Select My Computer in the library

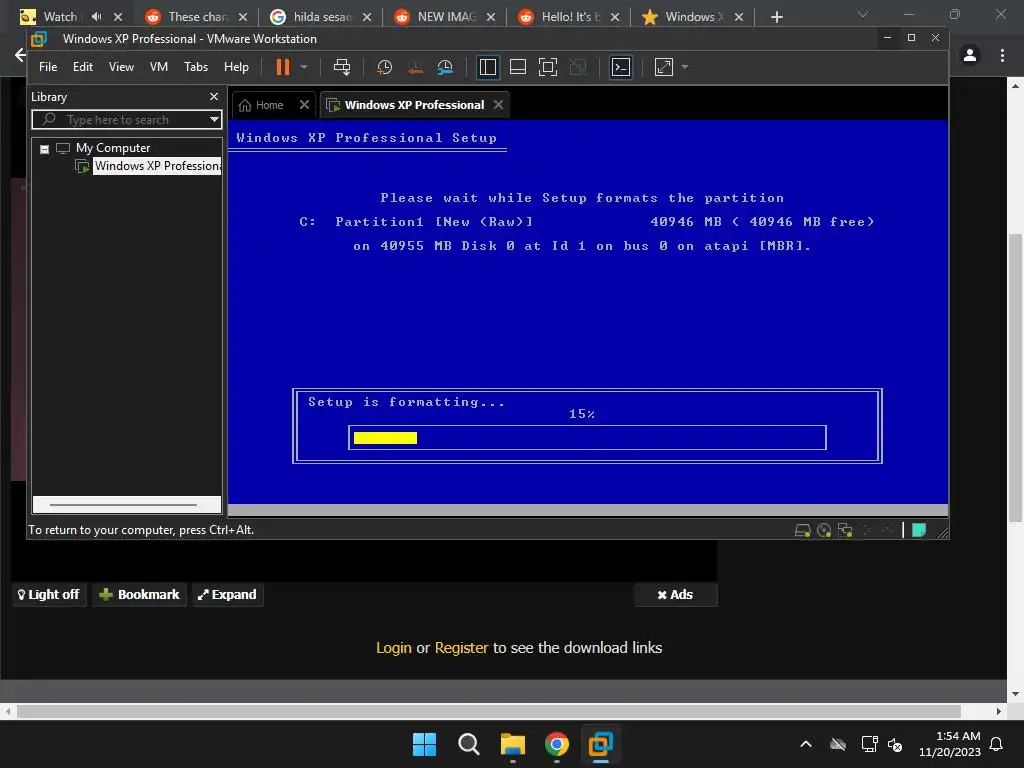coord(113,148)
